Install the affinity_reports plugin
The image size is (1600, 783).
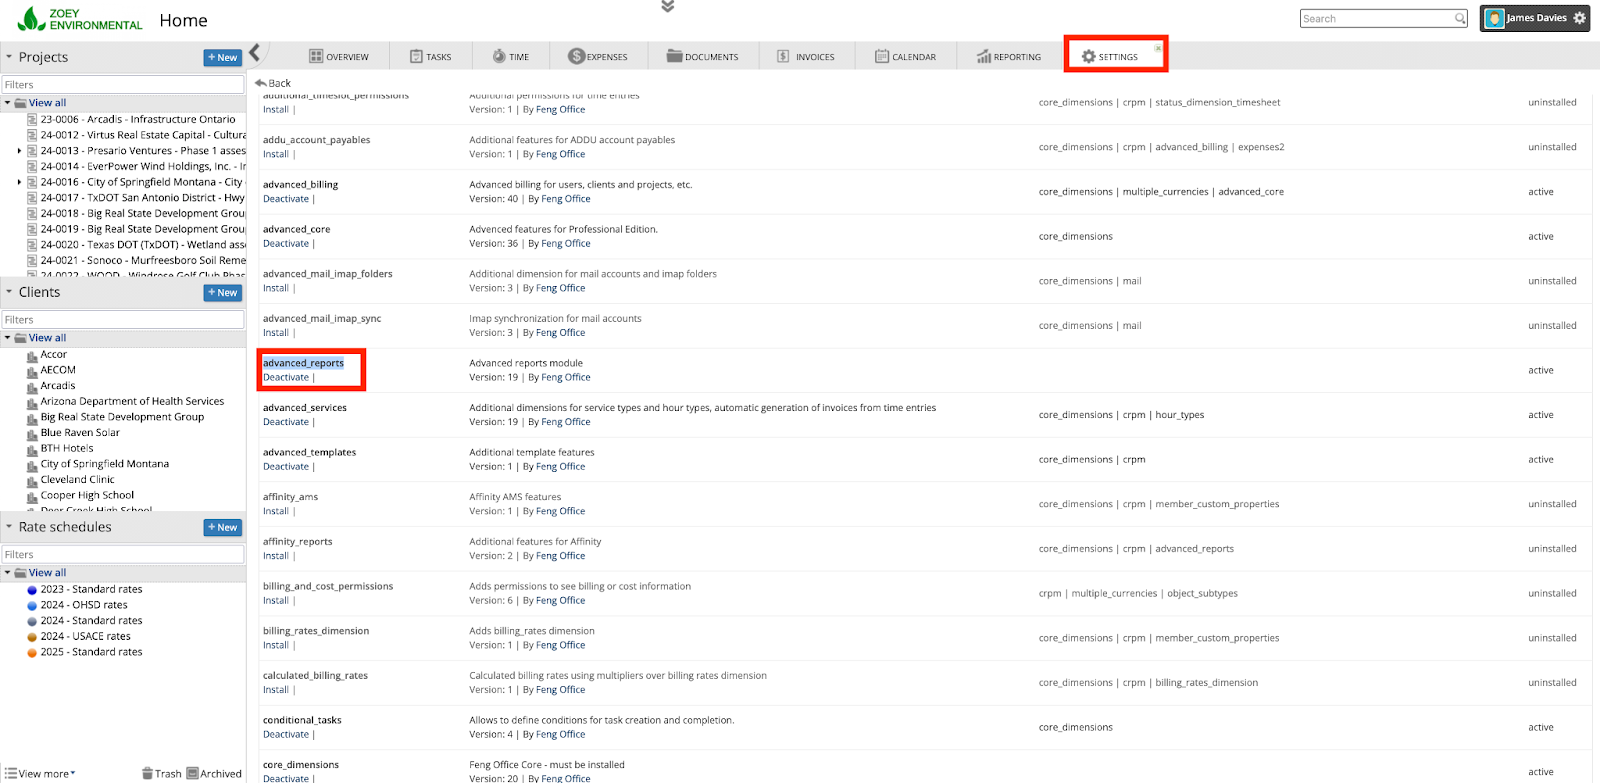click(275, 556)
